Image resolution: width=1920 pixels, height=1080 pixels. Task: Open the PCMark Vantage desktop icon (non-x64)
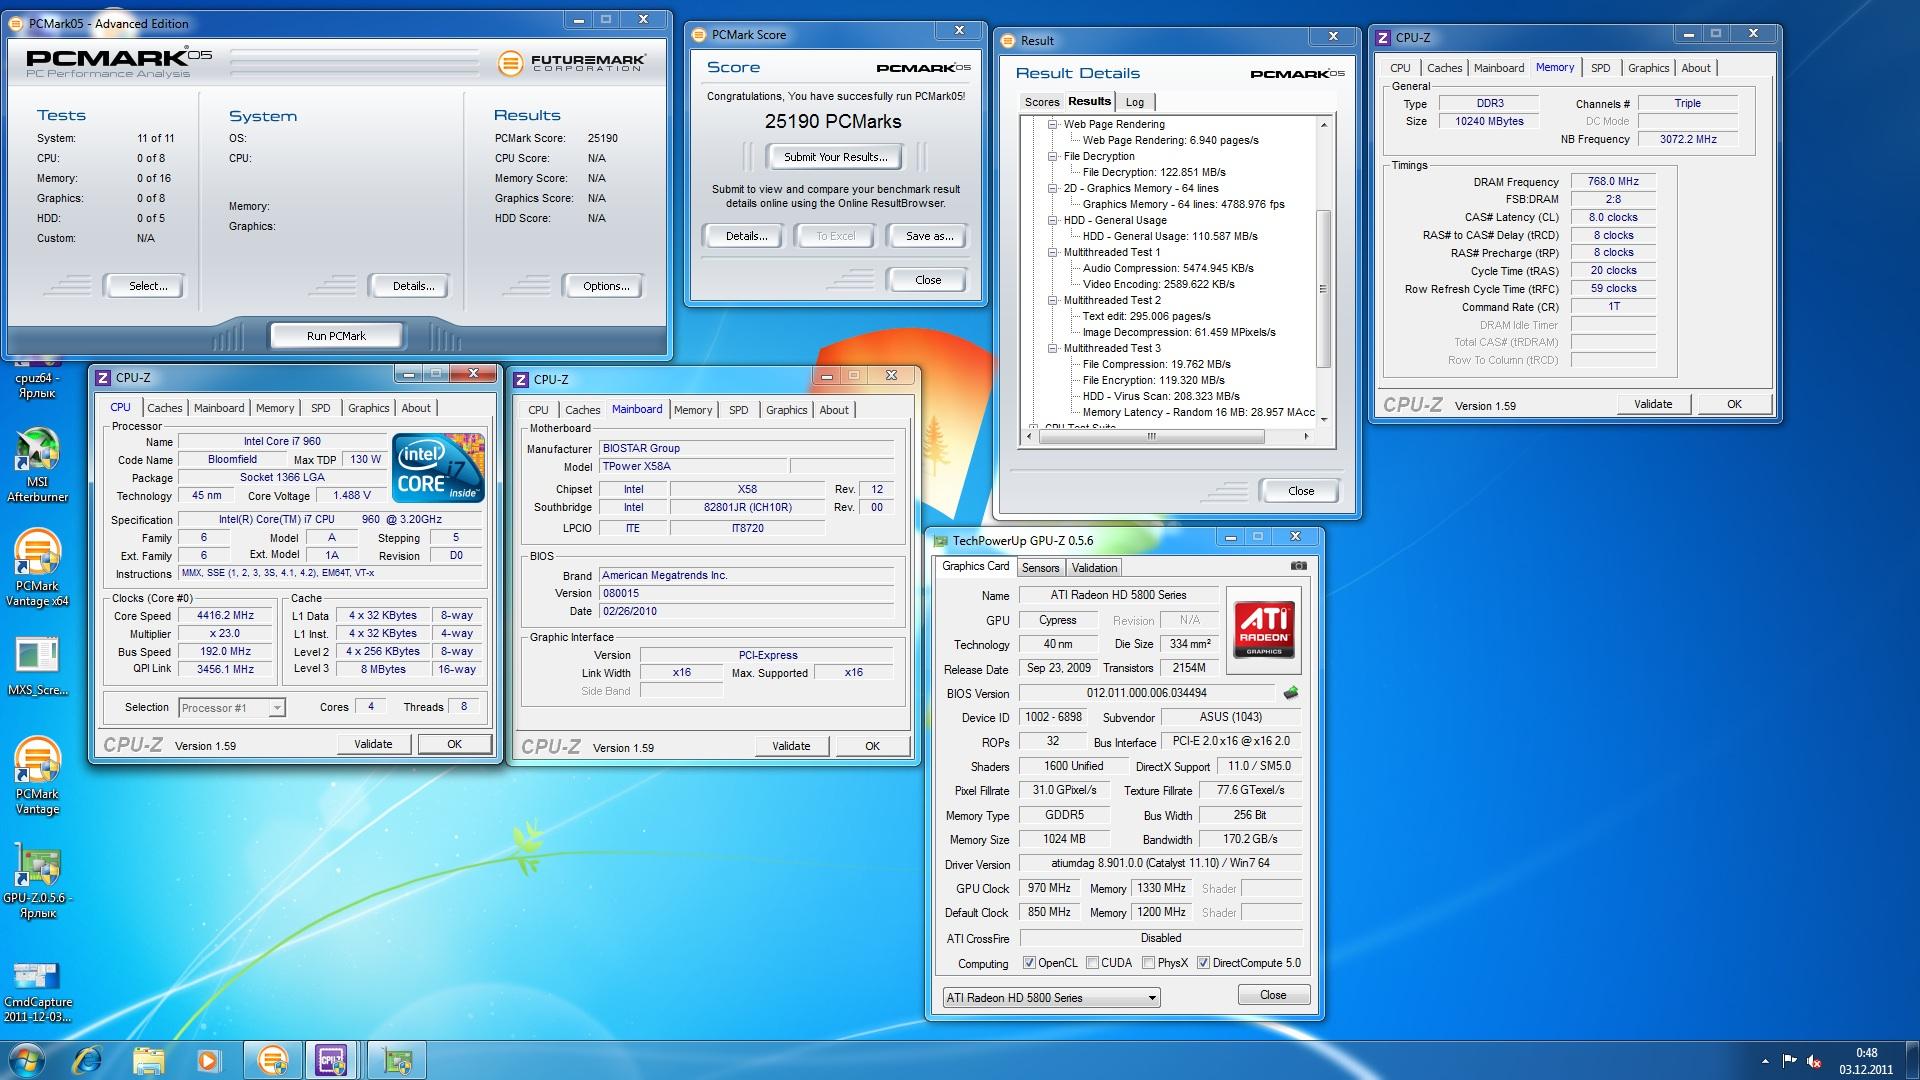(37, 776)
